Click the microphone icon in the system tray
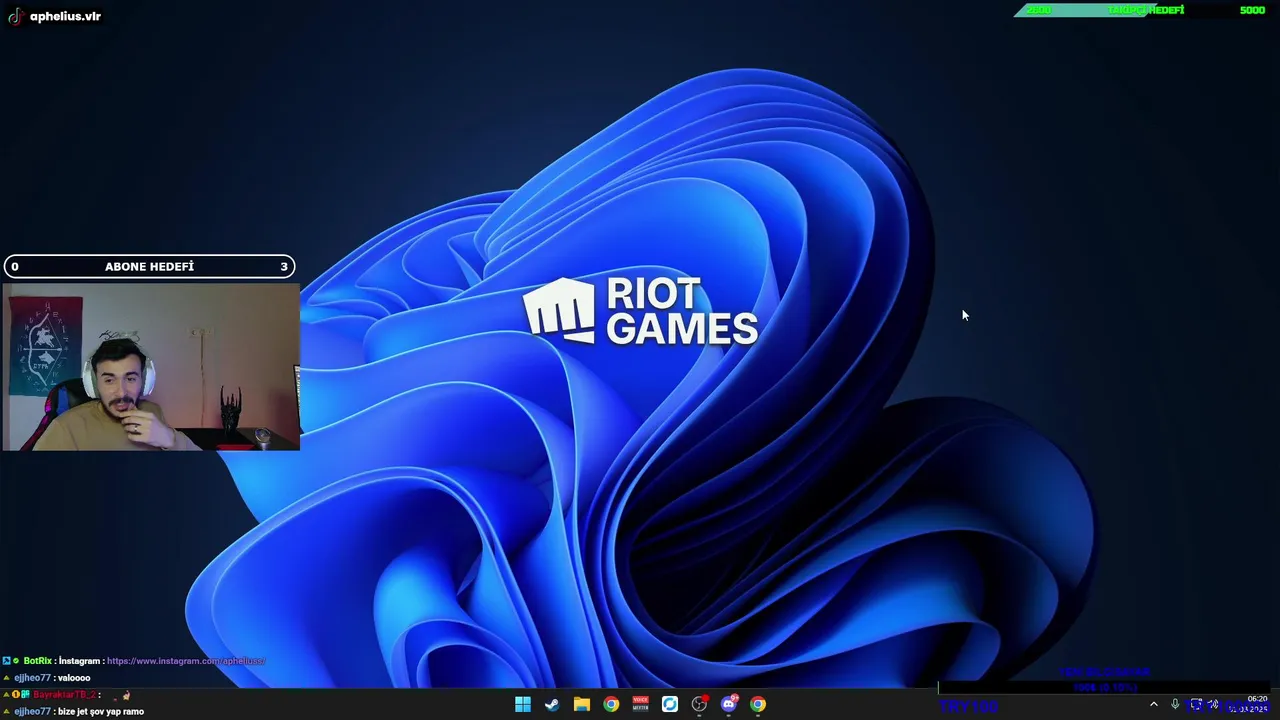 [x=1175, y=705]
